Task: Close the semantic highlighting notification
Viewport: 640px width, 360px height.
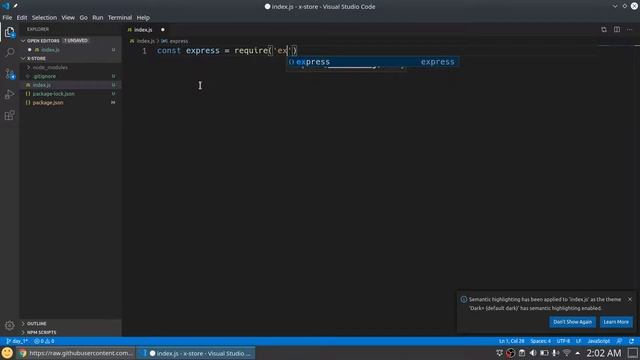Action: [630, 299]
